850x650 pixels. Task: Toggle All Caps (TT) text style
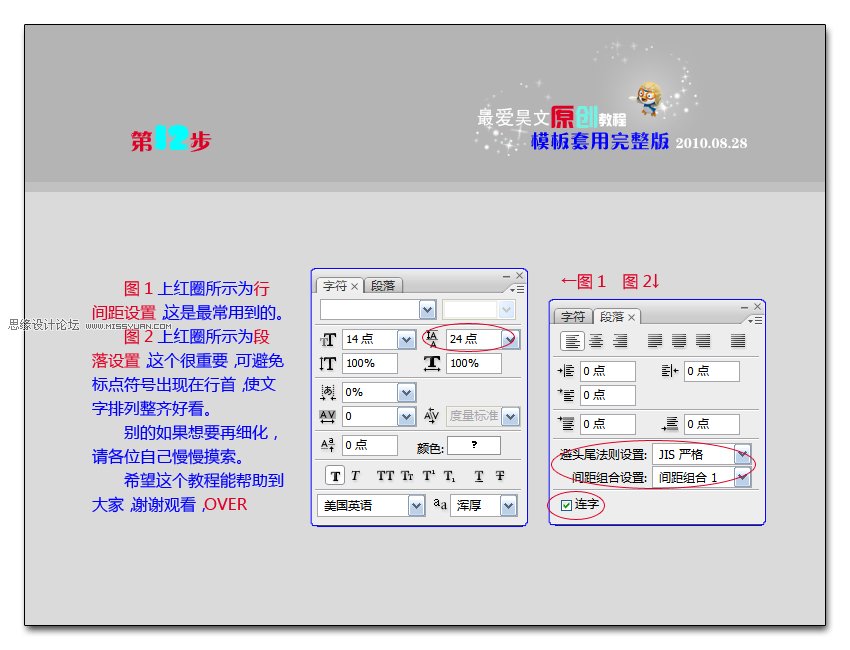point(385,476)
